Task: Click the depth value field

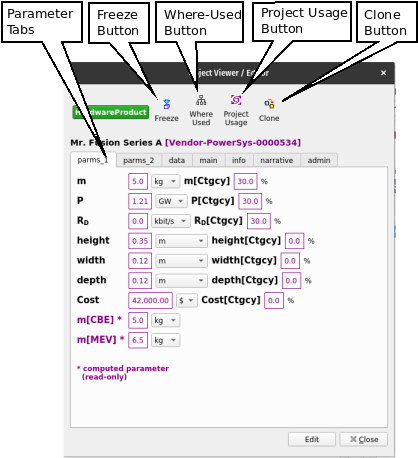Action: pos(140,280)
